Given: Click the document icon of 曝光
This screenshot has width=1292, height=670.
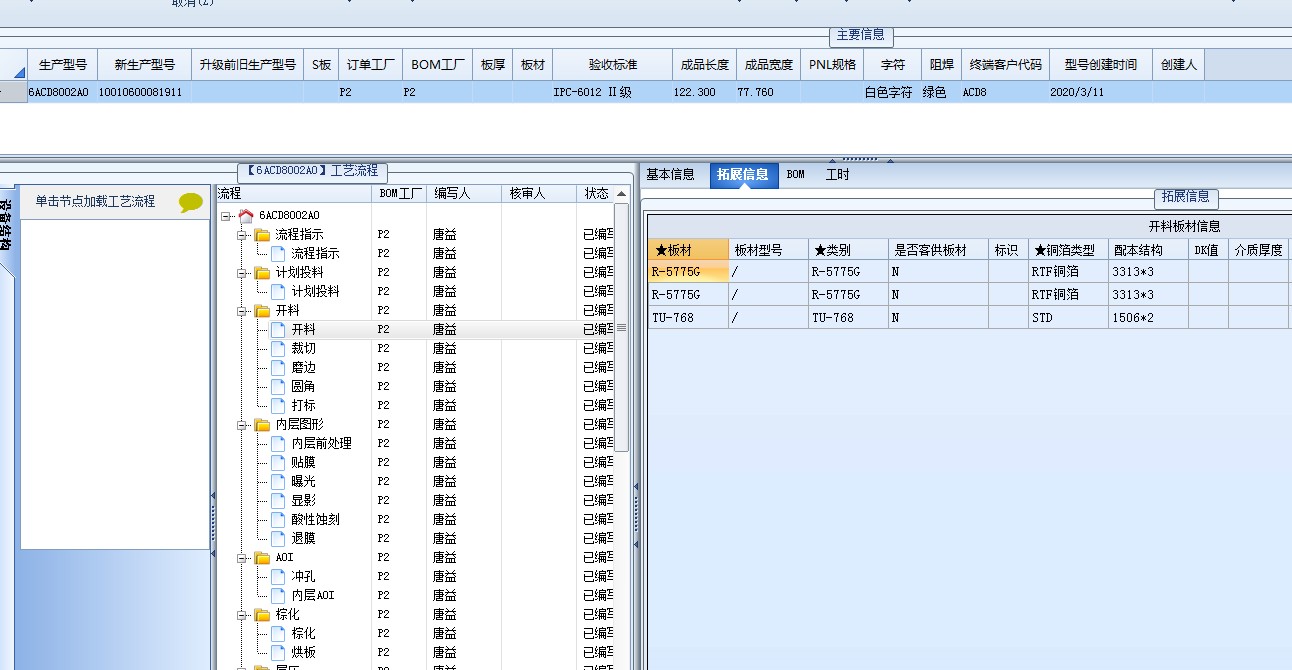Looking at the screenshot, I should tap(278, 481).
